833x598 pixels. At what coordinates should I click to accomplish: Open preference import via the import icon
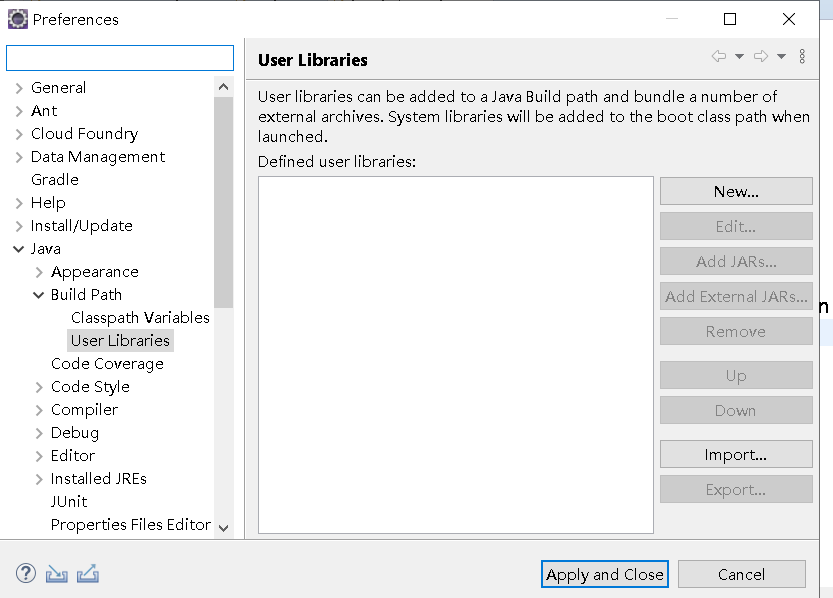[x=56, y=573]
